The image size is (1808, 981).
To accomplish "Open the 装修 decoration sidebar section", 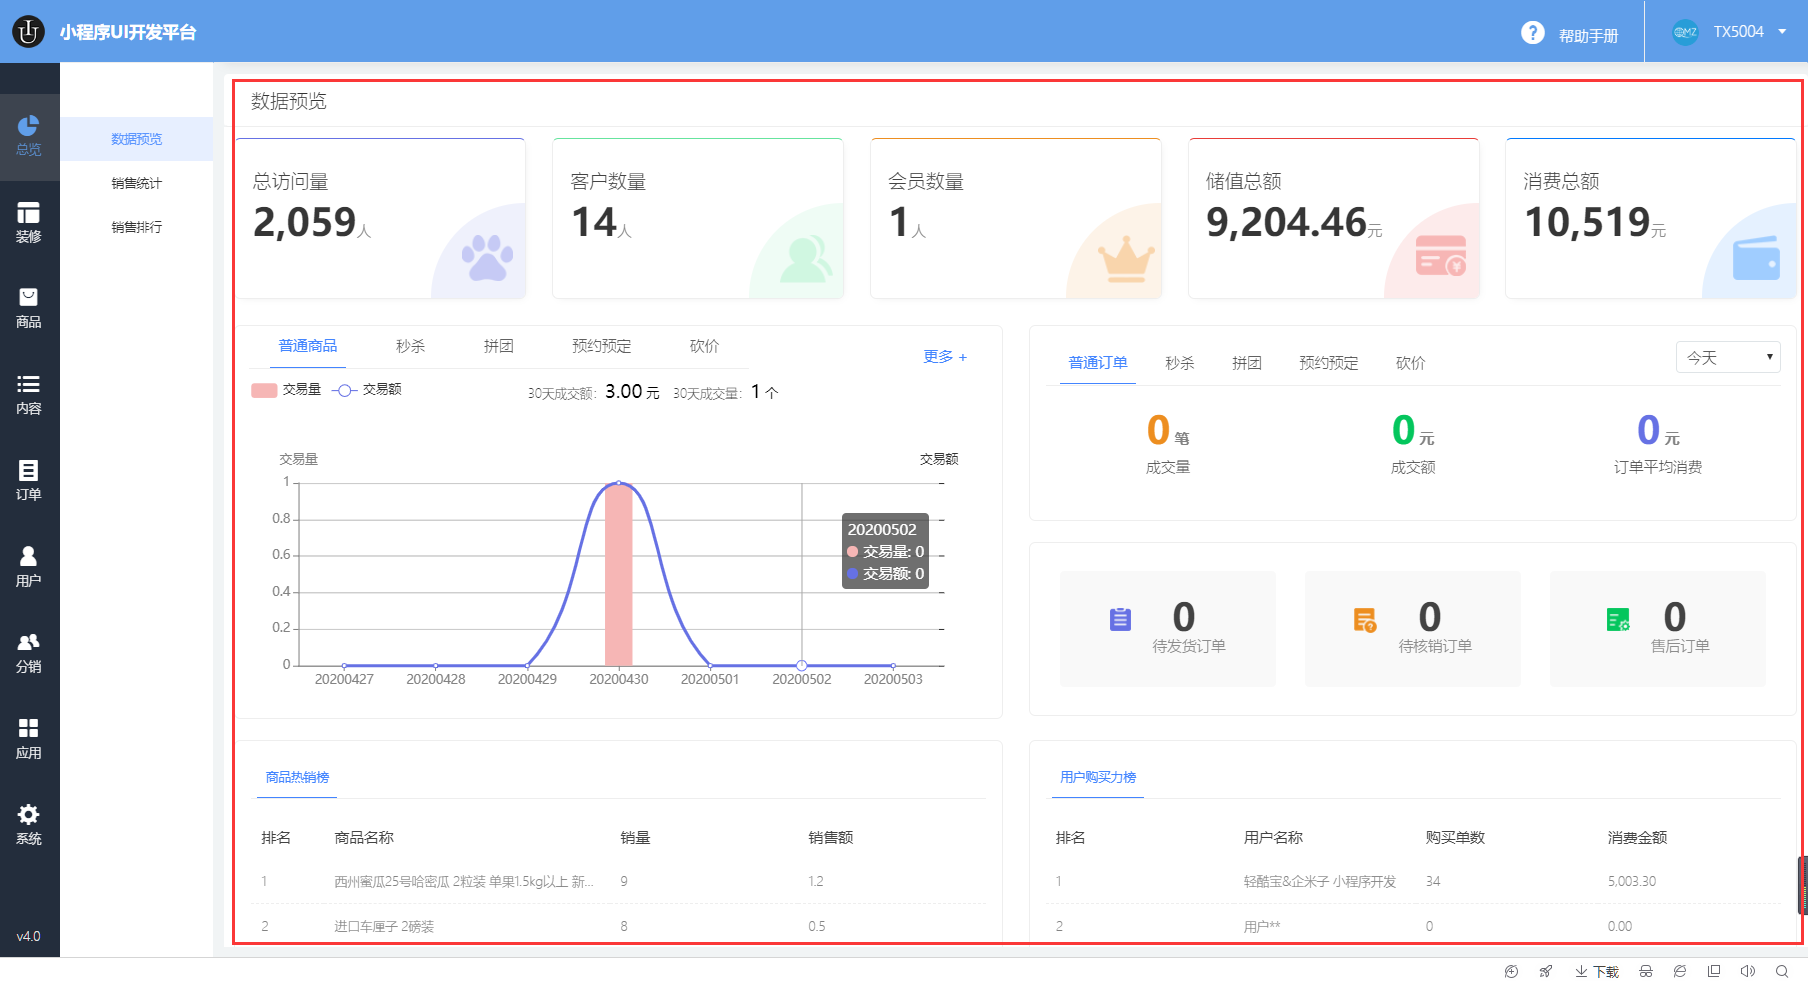I will point(29,223).
